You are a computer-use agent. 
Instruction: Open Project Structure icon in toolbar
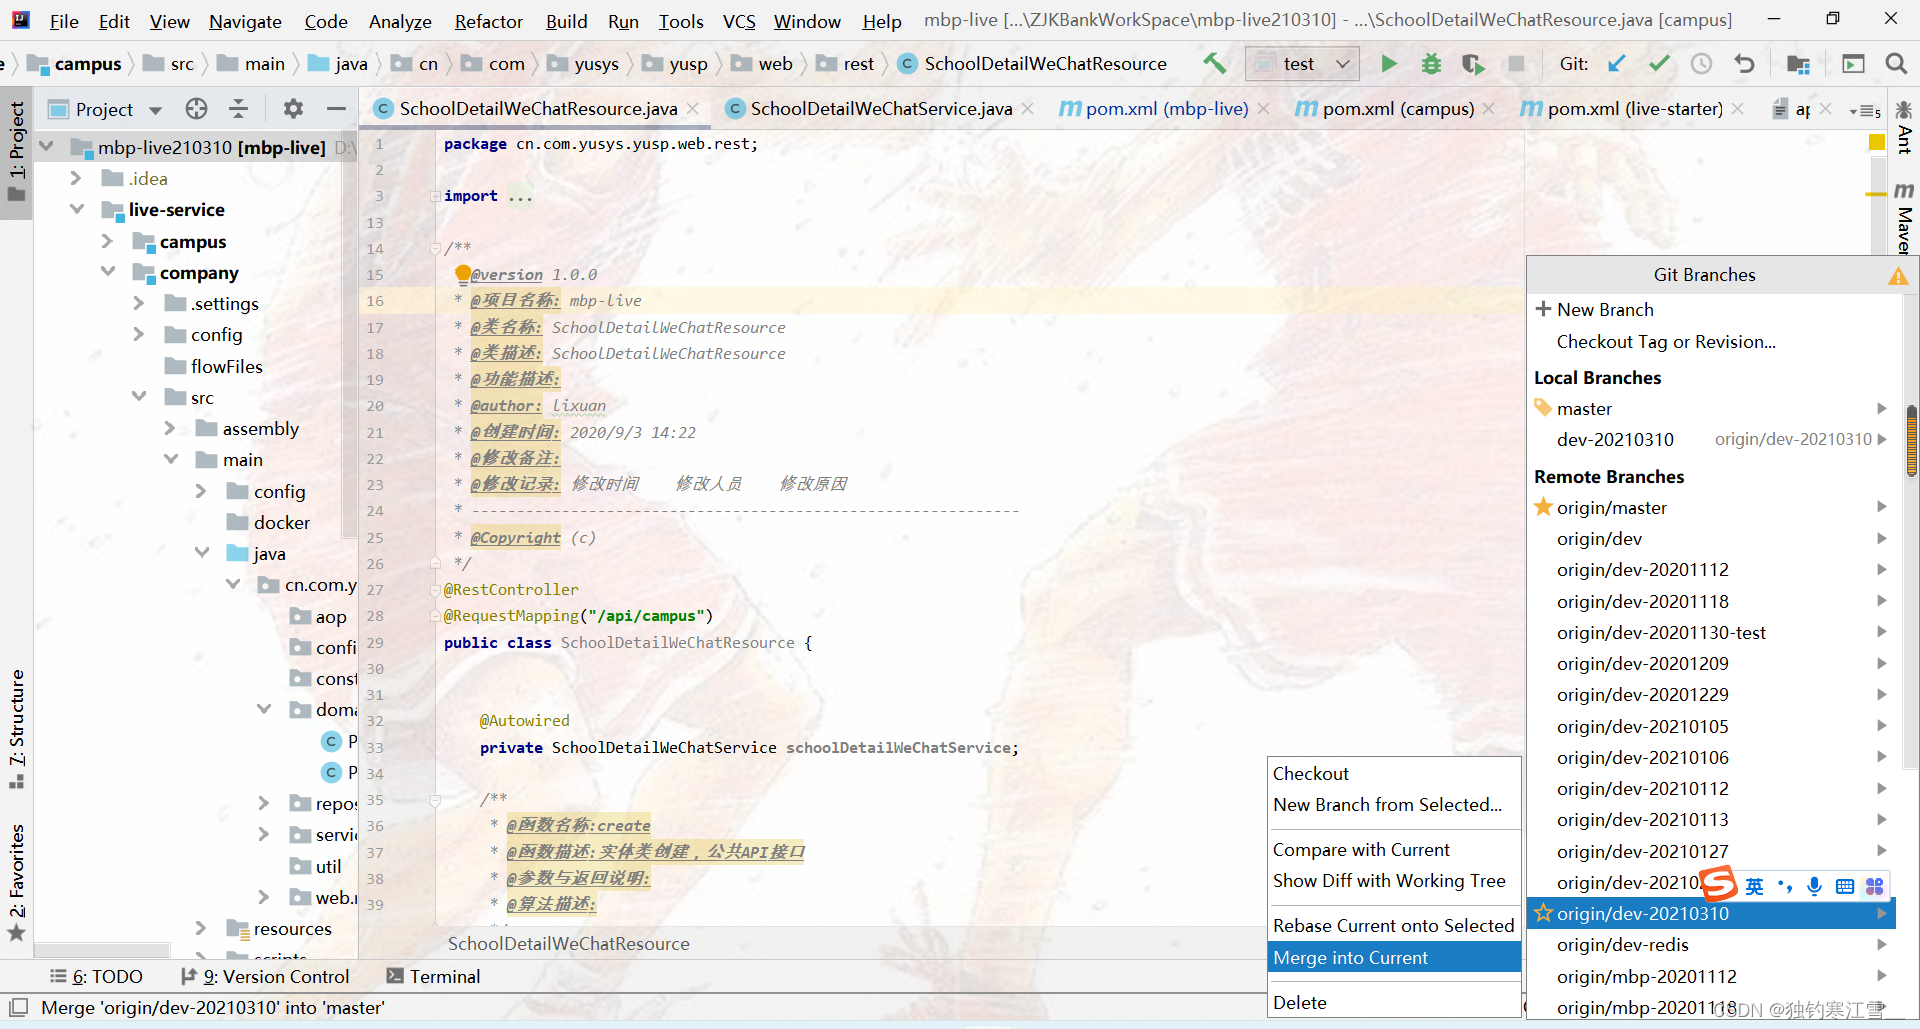coord(1798,64)
